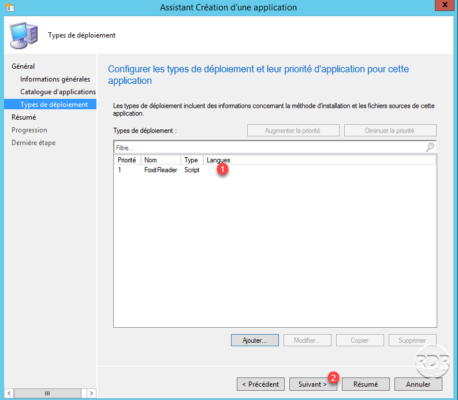Sort by the Nom column header
This screenshot has height=400, width=458.
pos(160,160)
